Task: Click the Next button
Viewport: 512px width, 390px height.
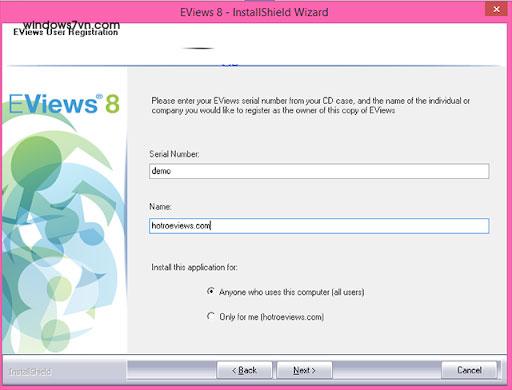Action: 304,370
